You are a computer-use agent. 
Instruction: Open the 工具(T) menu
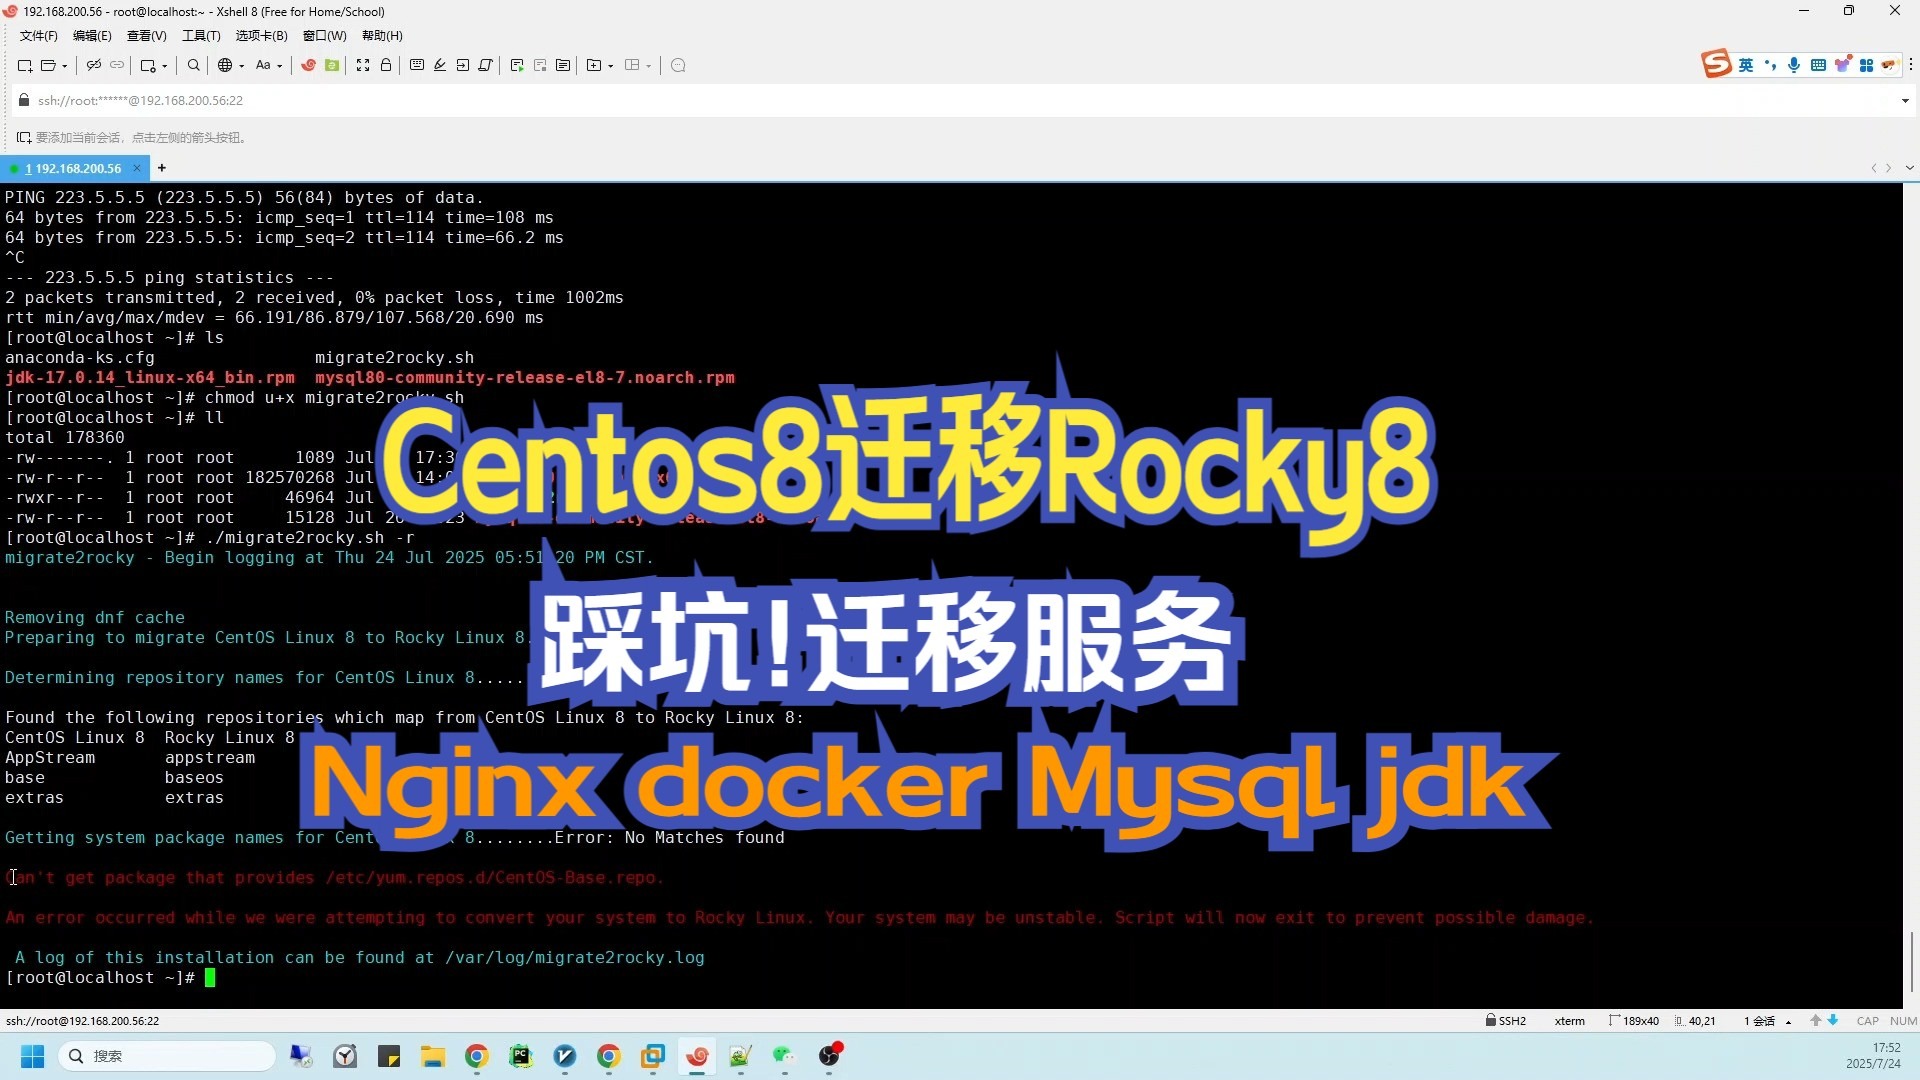point(201,36)
